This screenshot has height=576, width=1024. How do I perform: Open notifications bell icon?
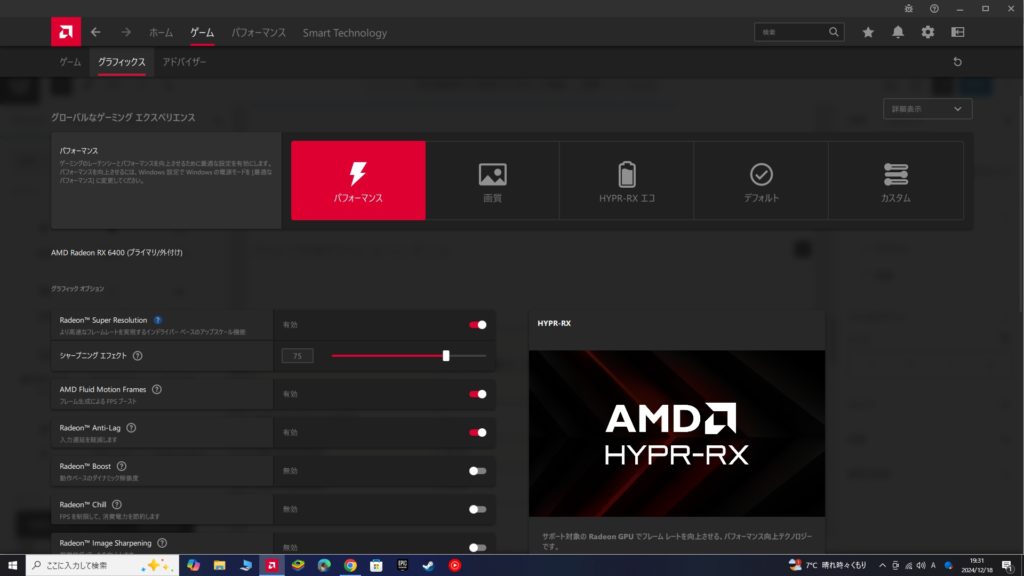[898, 32]
